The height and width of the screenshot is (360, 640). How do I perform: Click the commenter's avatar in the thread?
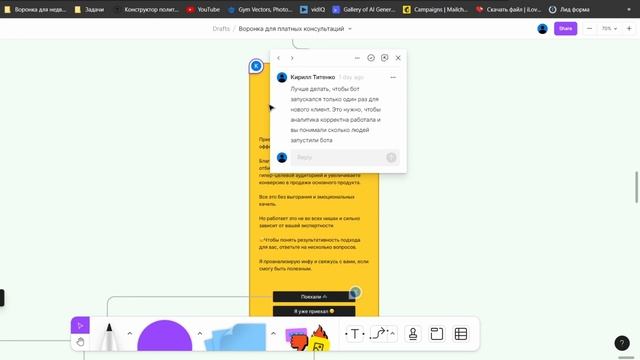[x=282, y=77]
